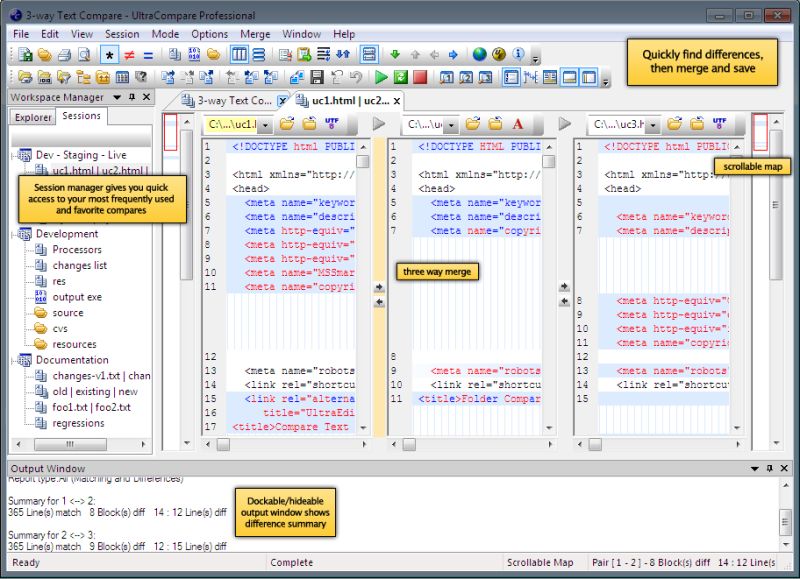Viewport: 800px width, 579px height.
Task: Click the Workspace Manager horizontal scrollbar thumb
Action: click(x=70, y=444)
